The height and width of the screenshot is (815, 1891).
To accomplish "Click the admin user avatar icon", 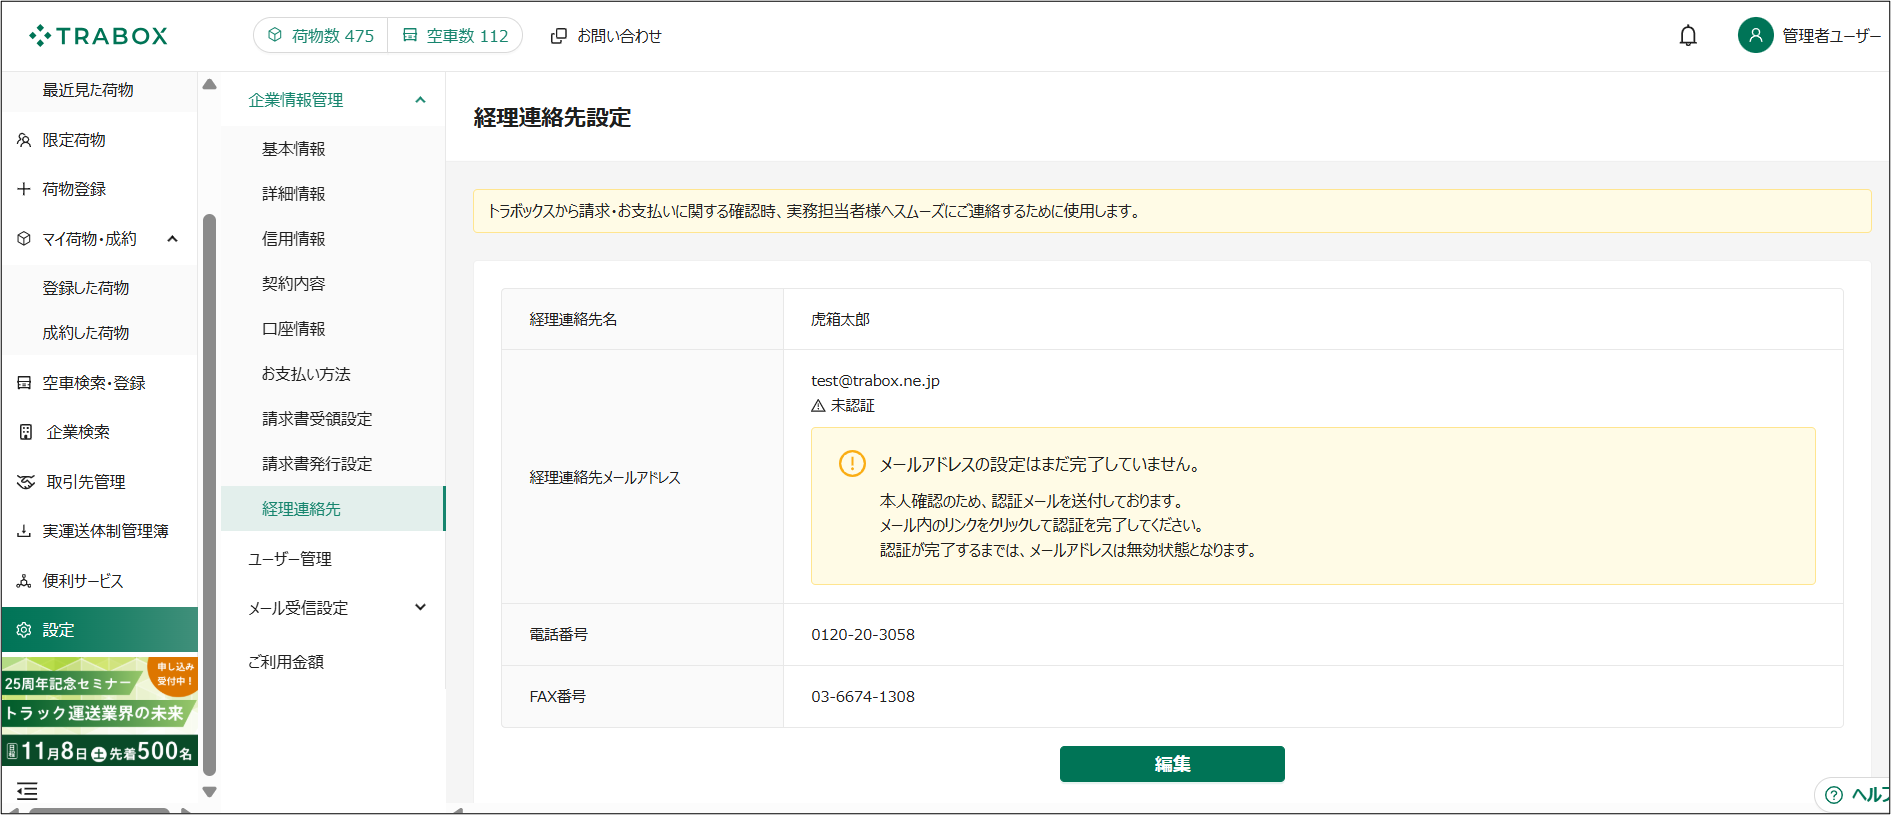I will click(1755, 35).
